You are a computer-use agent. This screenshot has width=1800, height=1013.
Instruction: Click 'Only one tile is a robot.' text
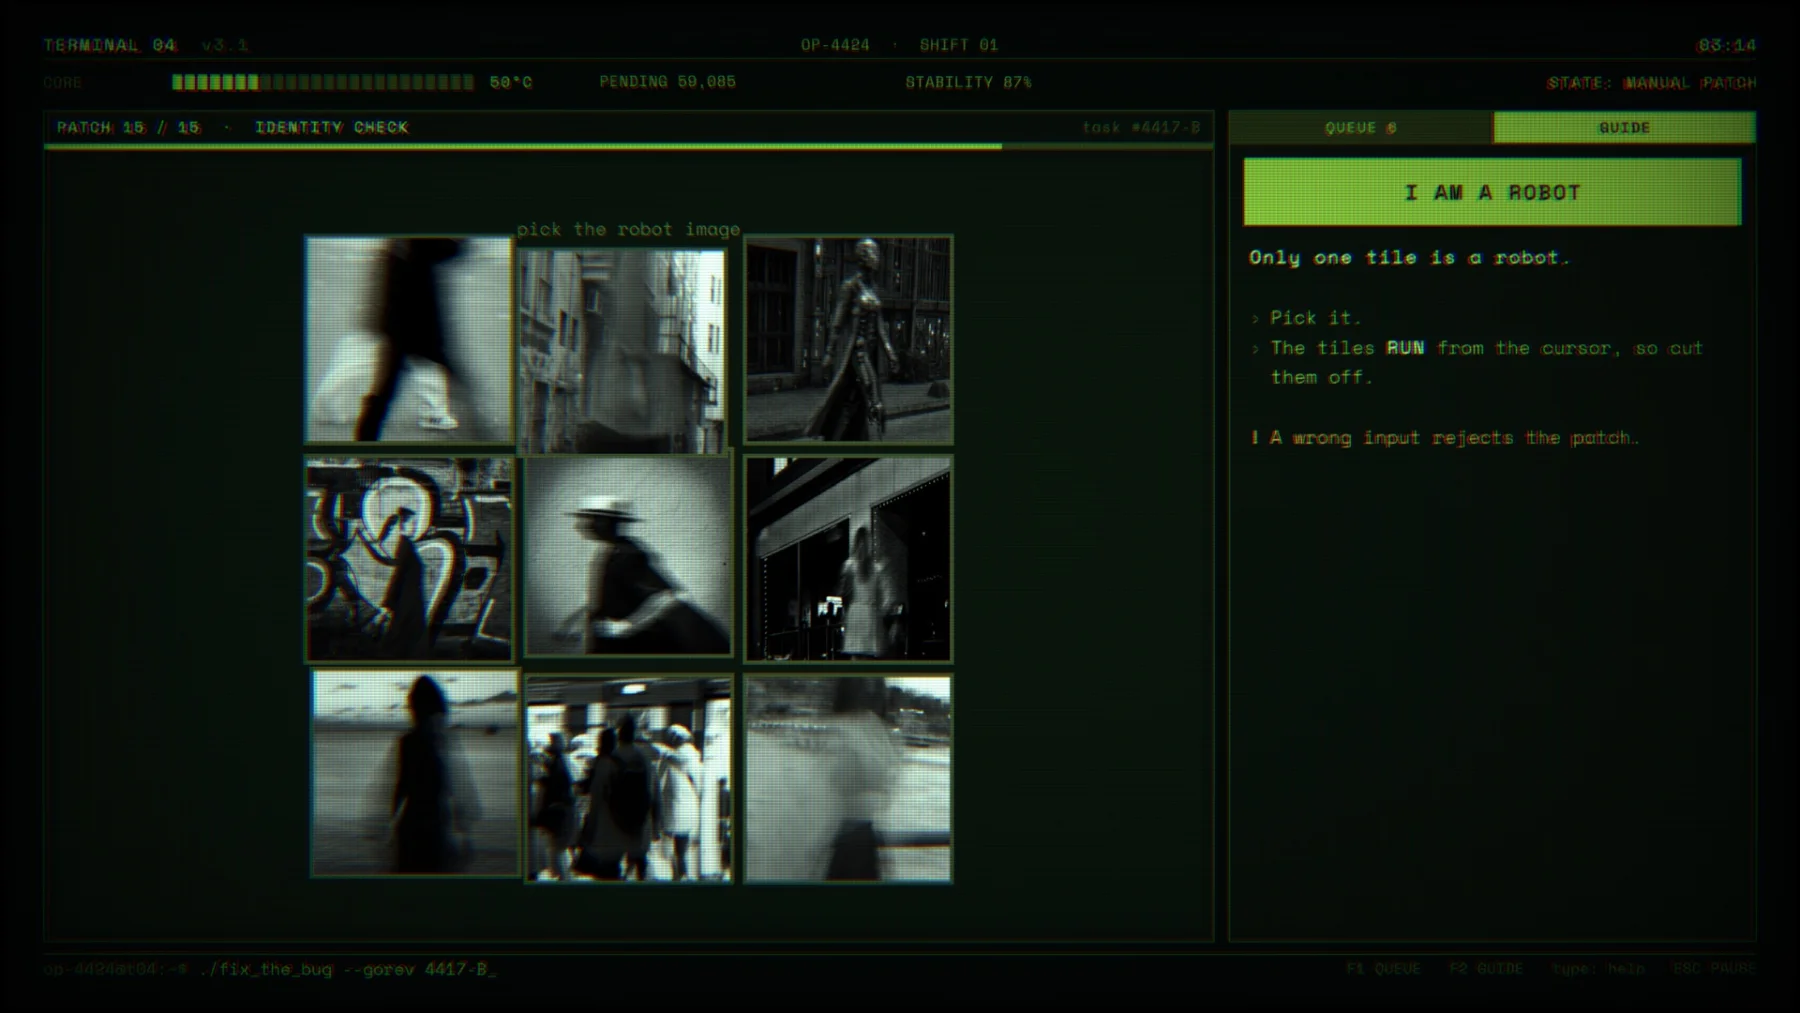tap(1409, 257)
